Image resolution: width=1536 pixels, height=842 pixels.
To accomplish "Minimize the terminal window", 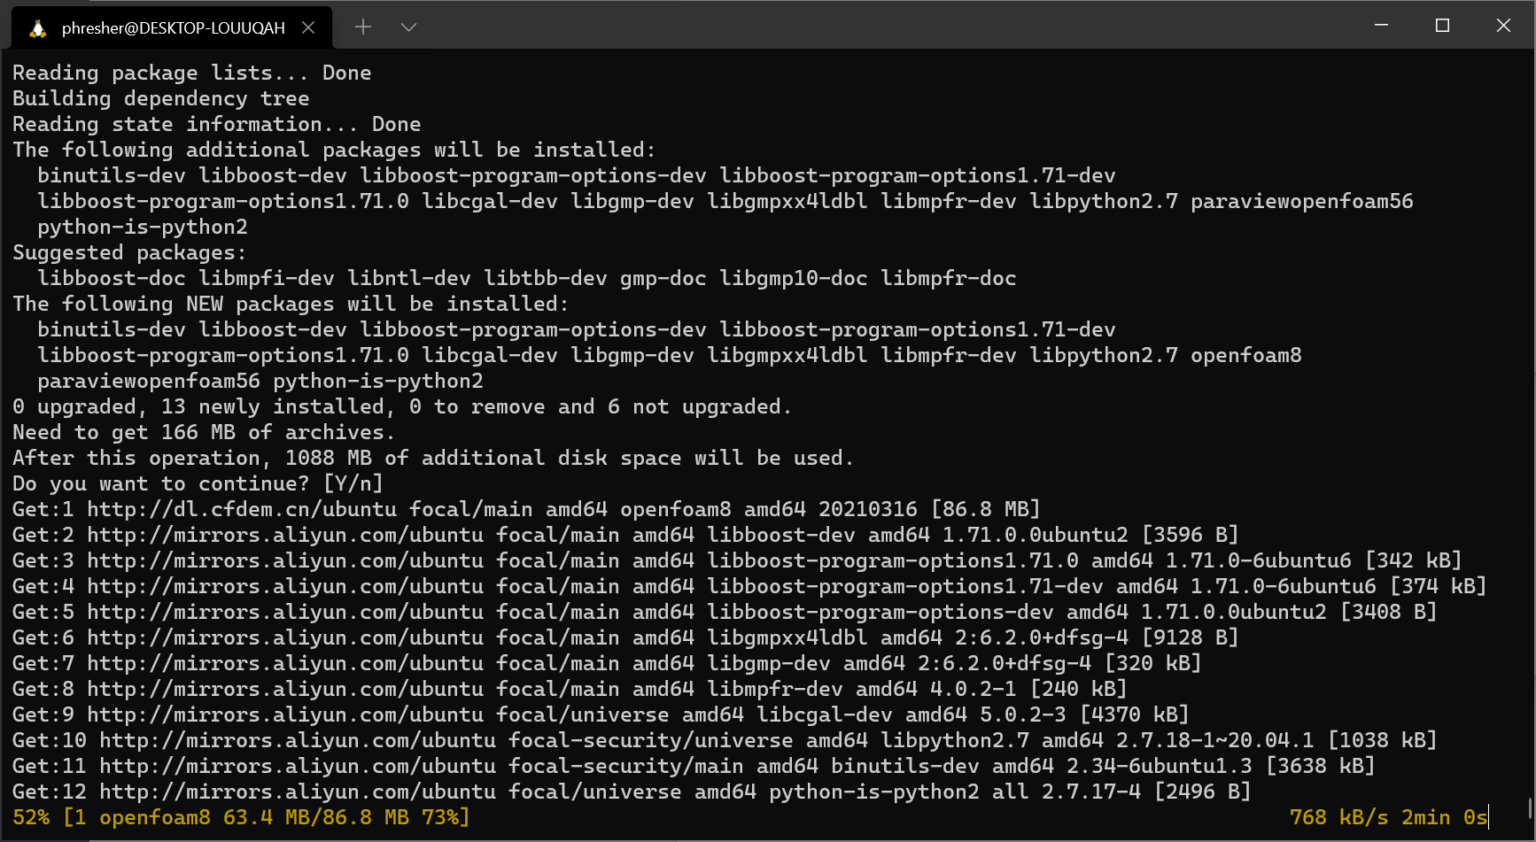I will point(1381,25).
